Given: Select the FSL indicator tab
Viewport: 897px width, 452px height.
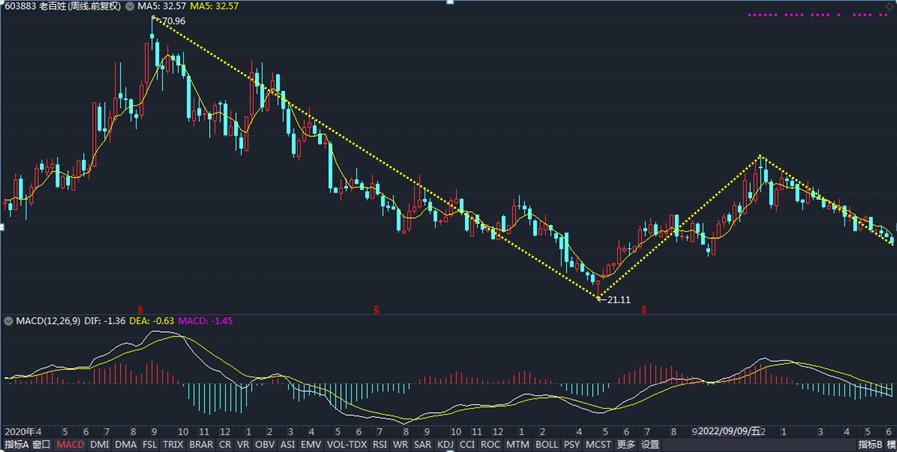Looking at the screenshot, I should point(149,445).
